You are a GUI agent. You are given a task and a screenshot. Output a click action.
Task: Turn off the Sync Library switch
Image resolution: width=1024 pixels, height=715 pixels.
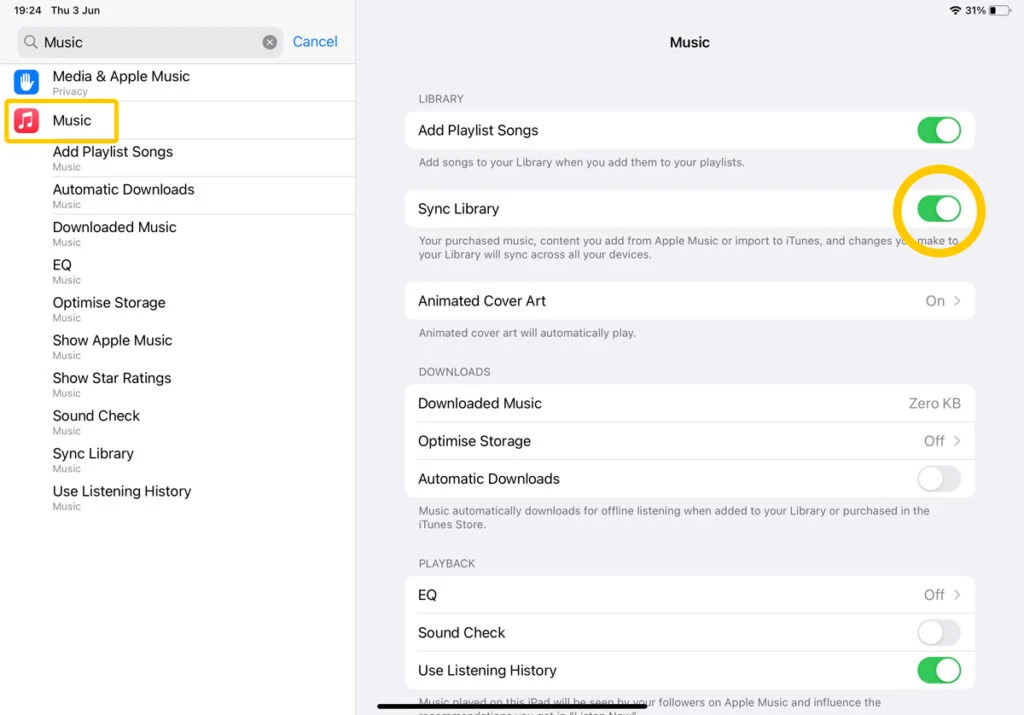point(938,209)
